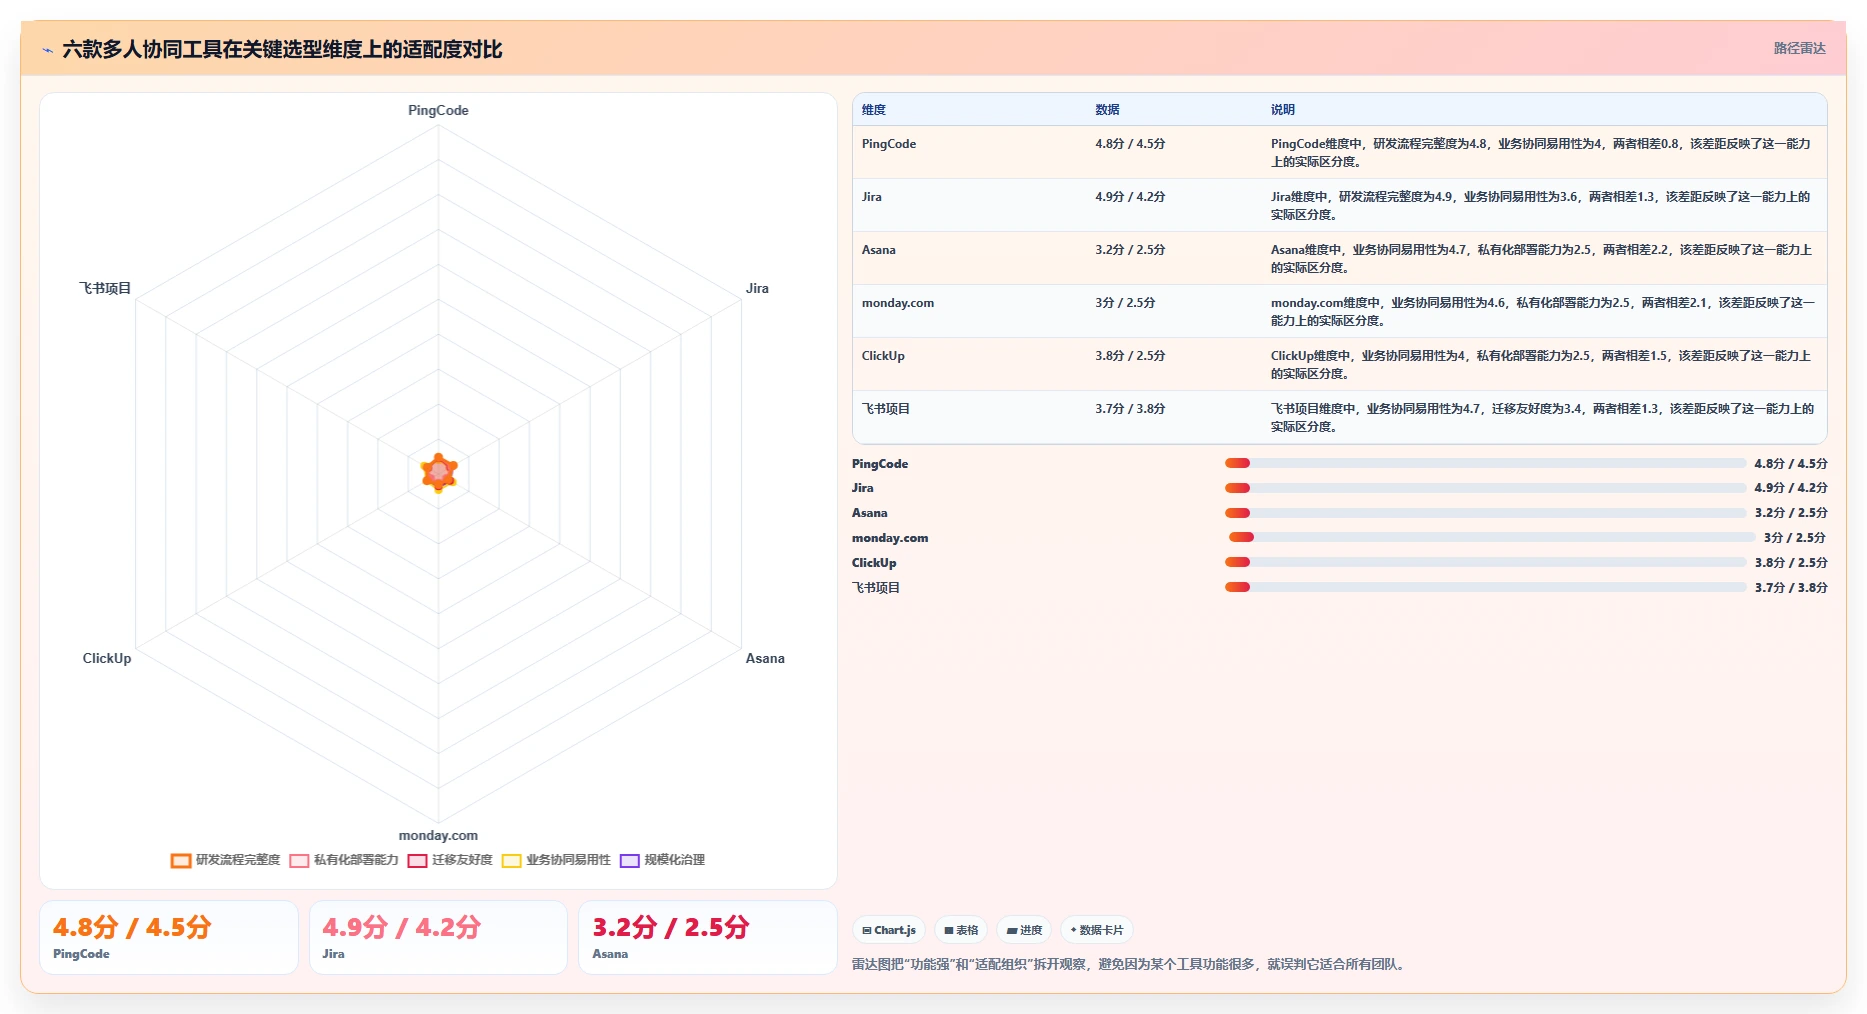This screenshot has width=1867, height=1014.
Task: Click the Asana axis label on the radar
Action: coord(765,658)
